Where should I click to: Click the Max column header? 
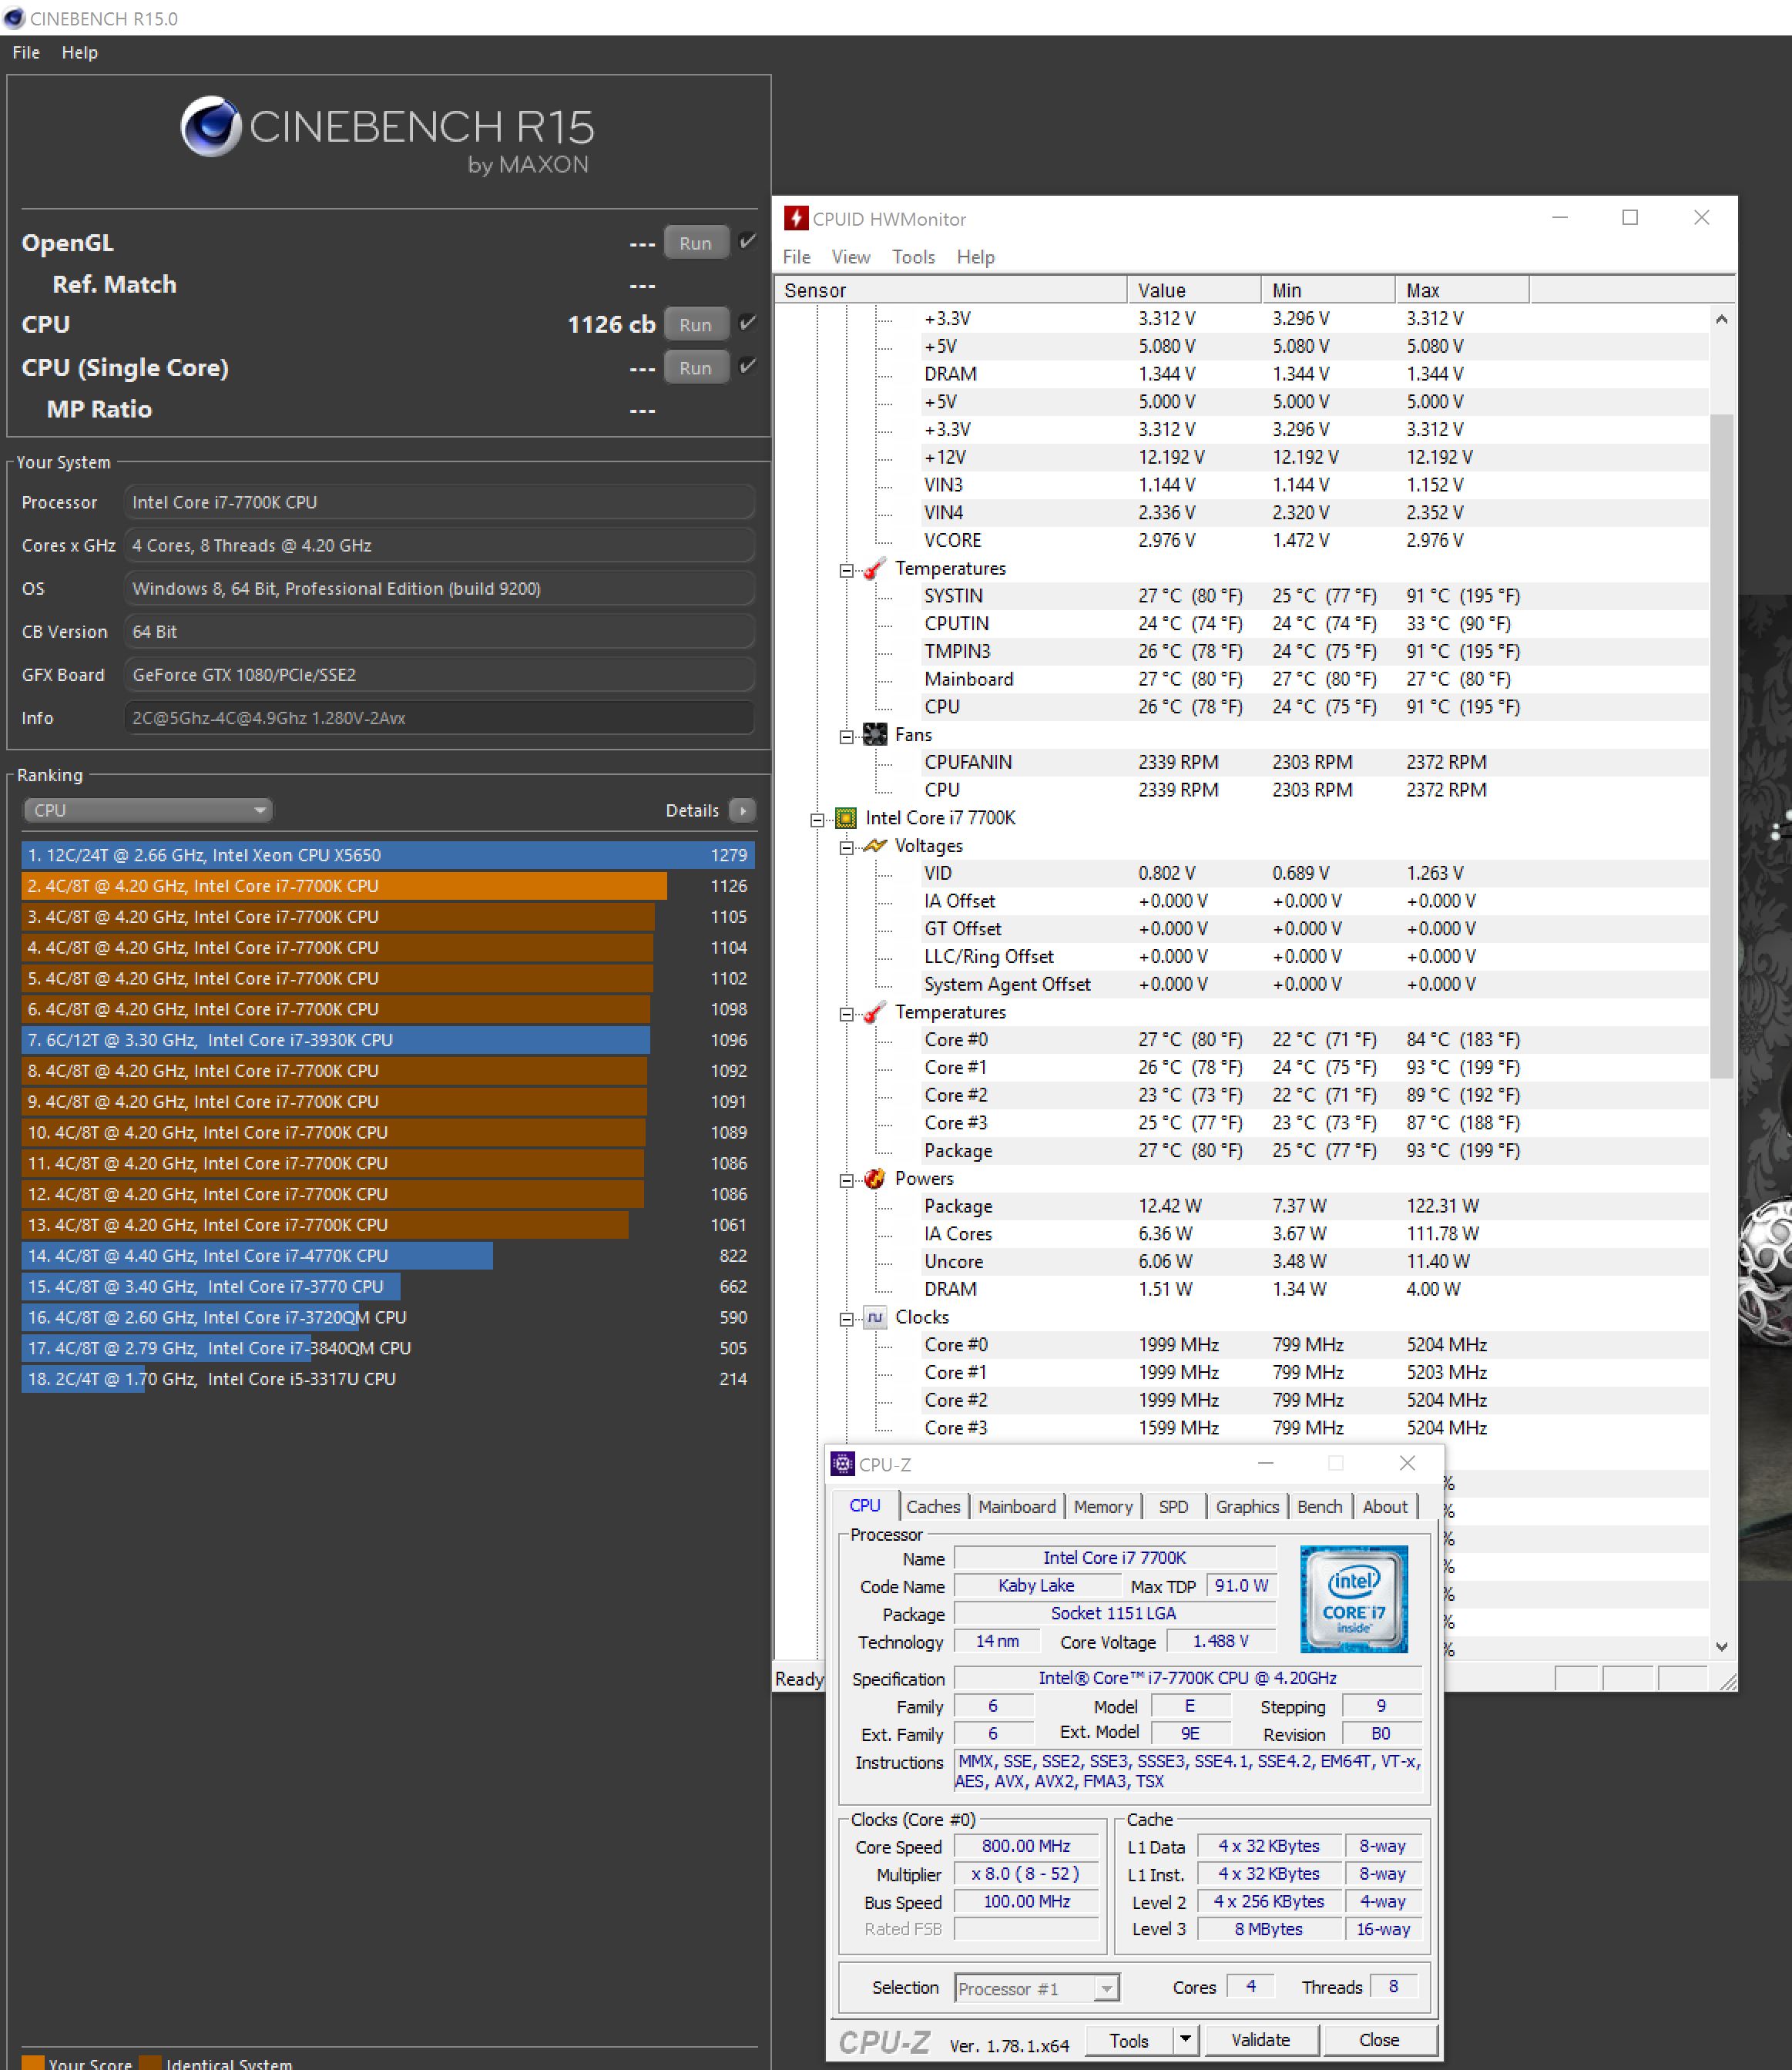click(x=1462, y=290)
